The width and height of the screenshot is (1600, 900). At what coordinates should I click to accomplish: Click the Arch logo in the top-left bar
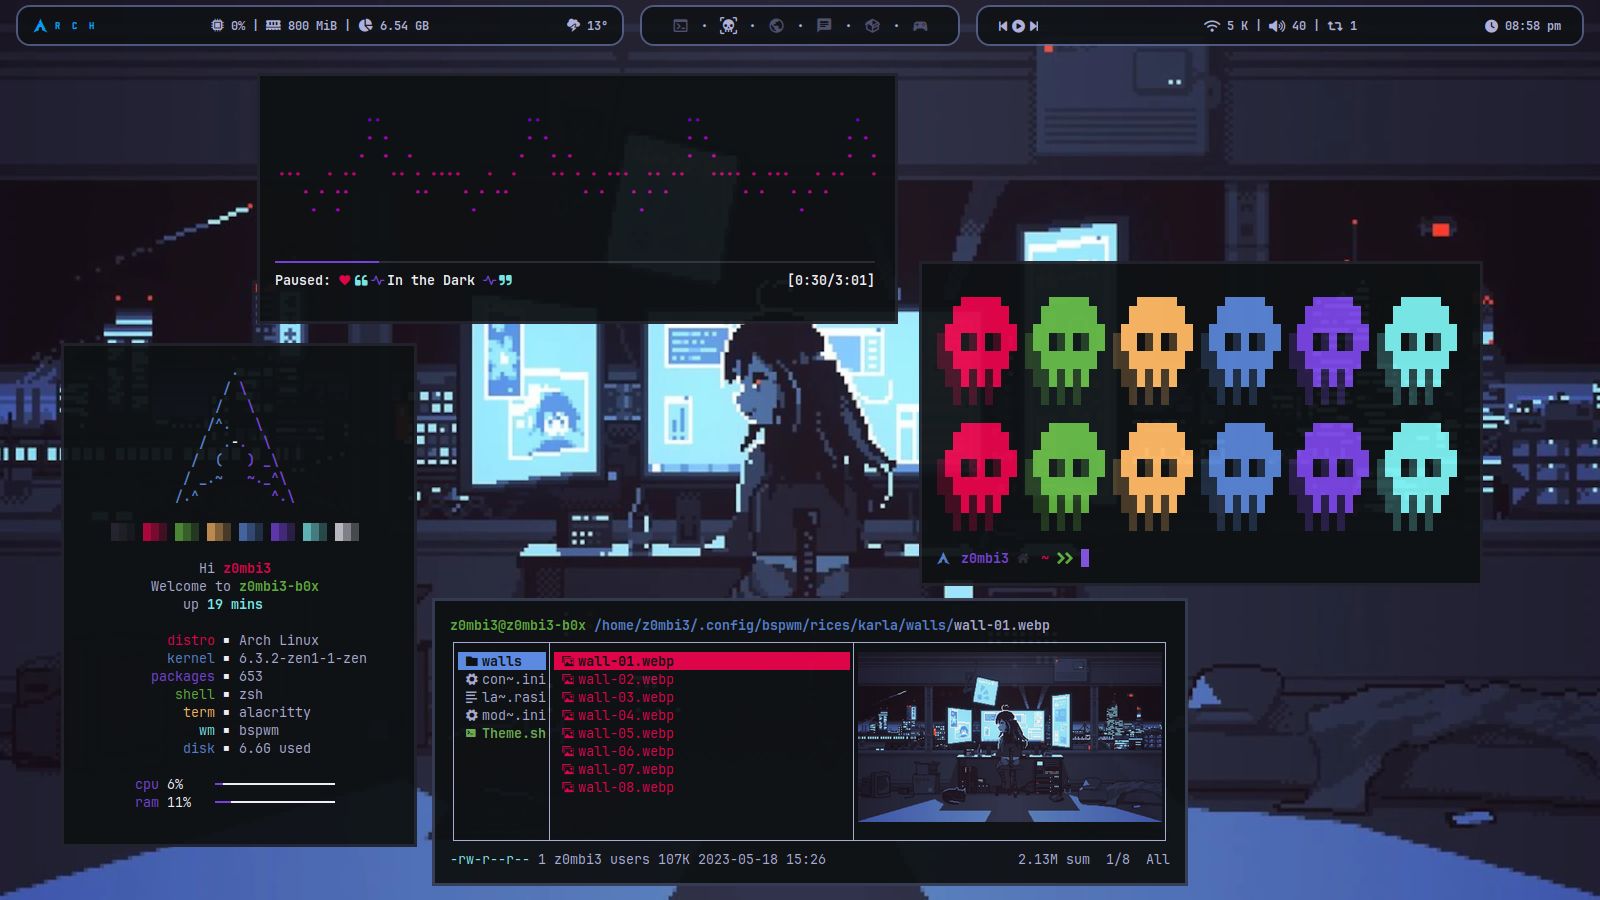38,25
